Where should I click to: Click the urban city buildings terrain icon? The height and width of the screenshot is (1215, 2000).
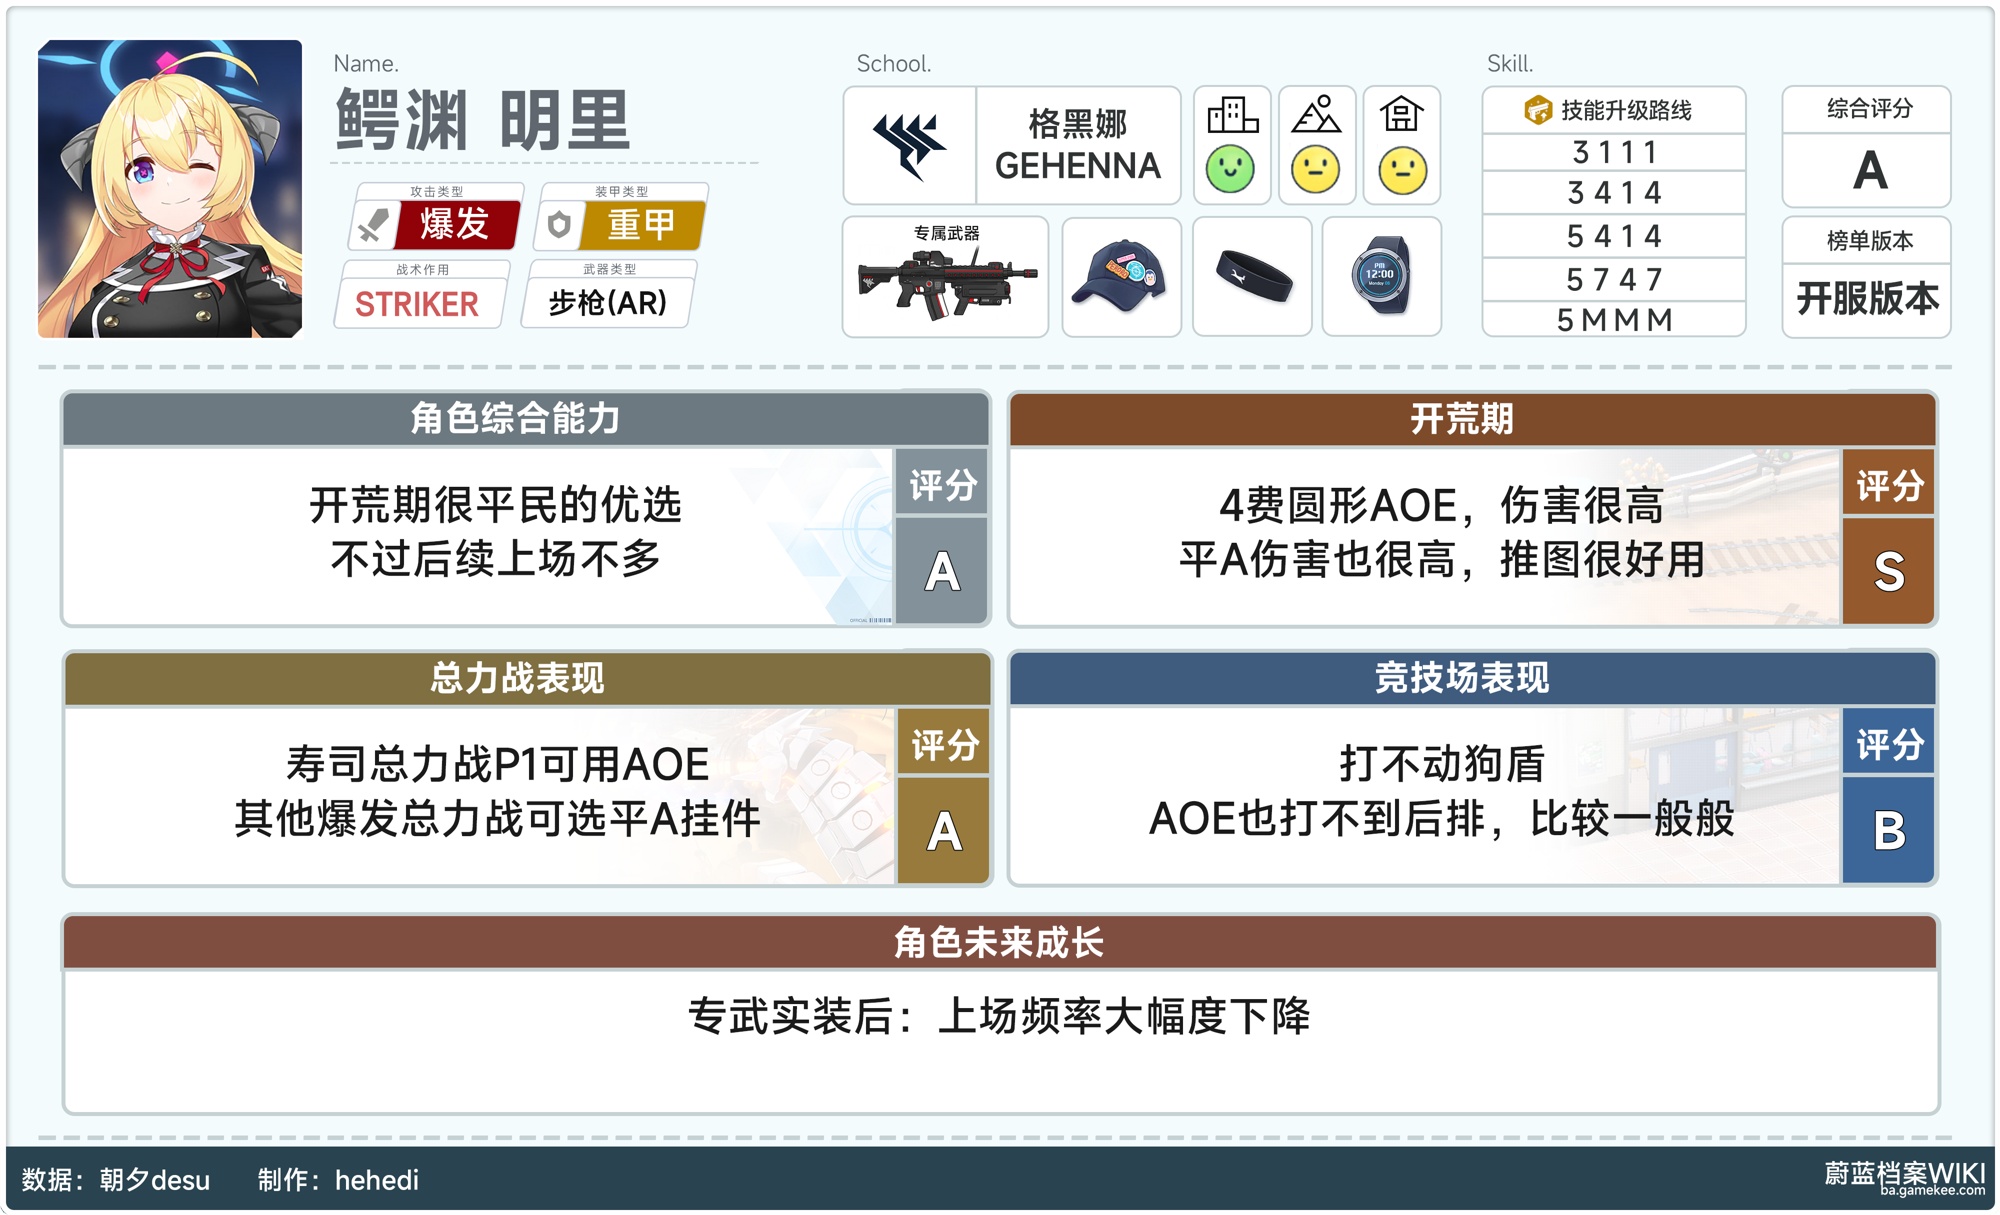1232,115
